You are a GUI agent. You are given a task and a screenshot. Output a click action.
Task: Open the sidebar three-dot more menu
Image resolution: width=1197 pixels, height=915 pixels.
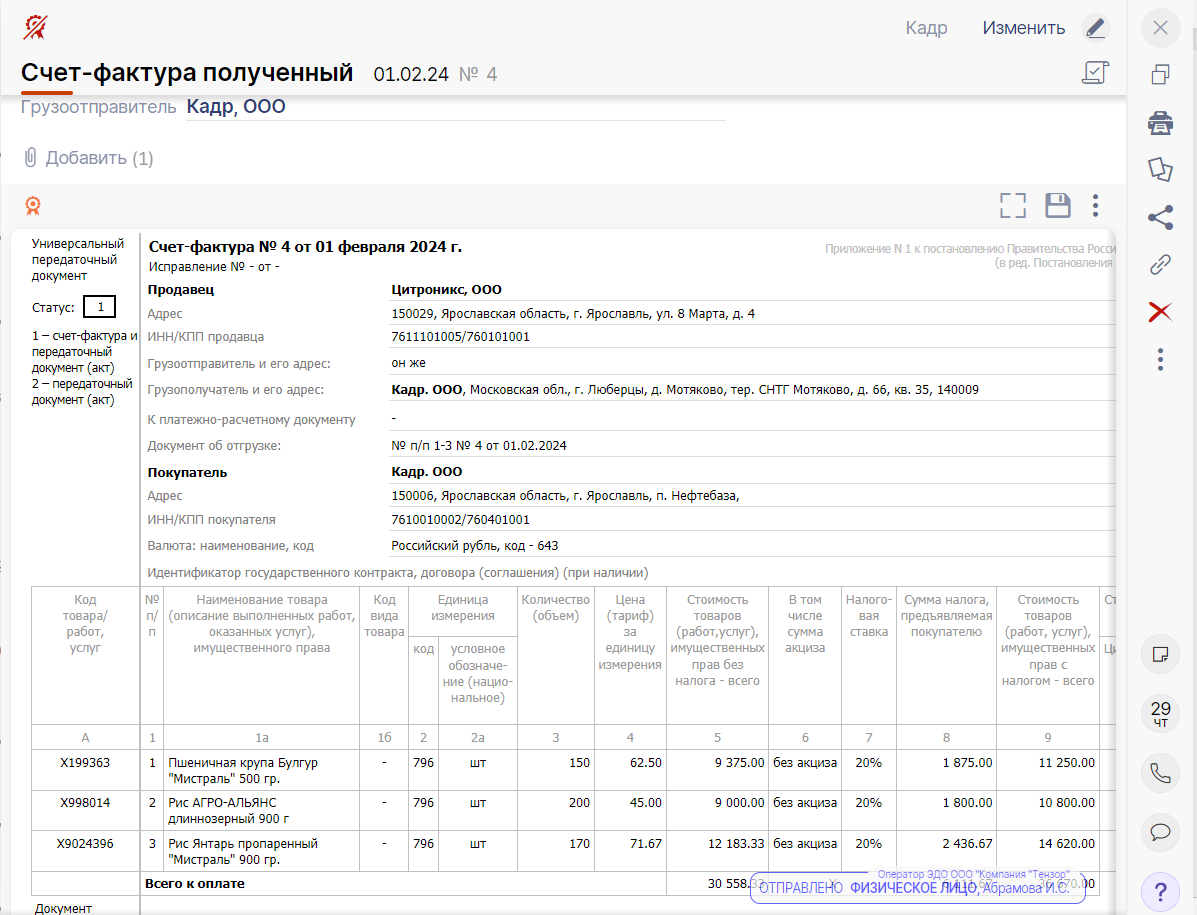(1160, 359)
